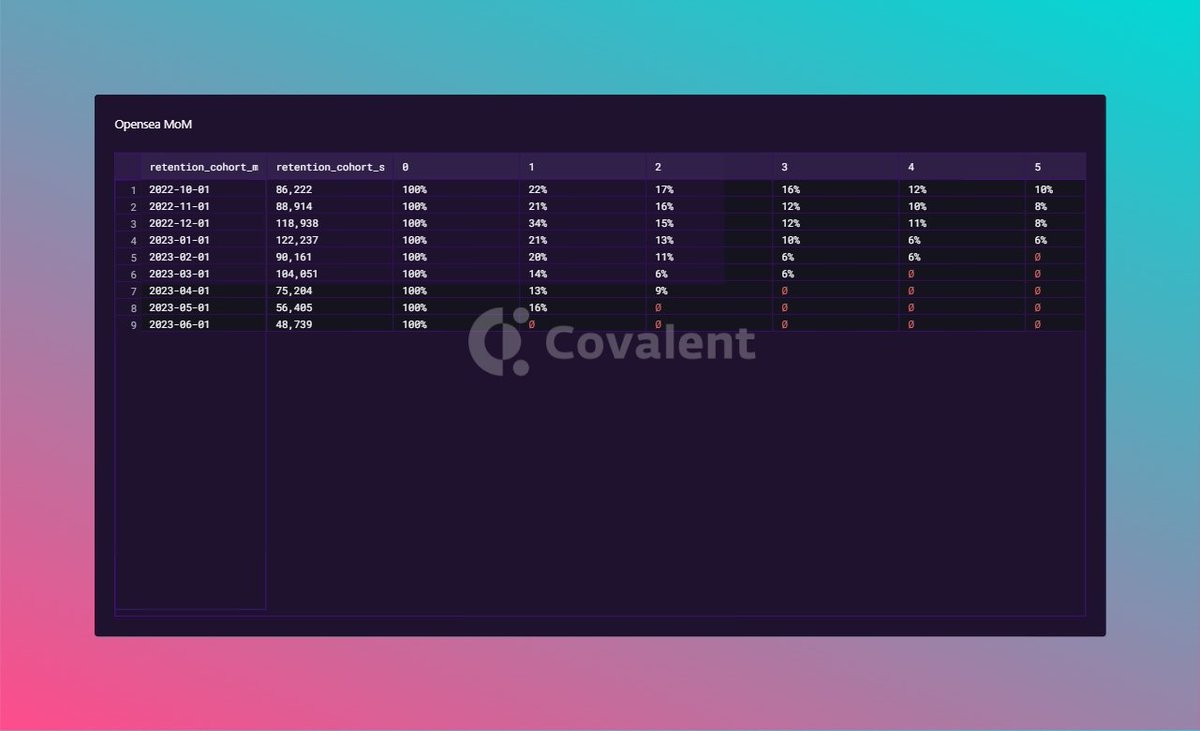Click the cohort size value 104,051
The width and height of the screenshot is (1200, 731).
(x=297, y=274)
